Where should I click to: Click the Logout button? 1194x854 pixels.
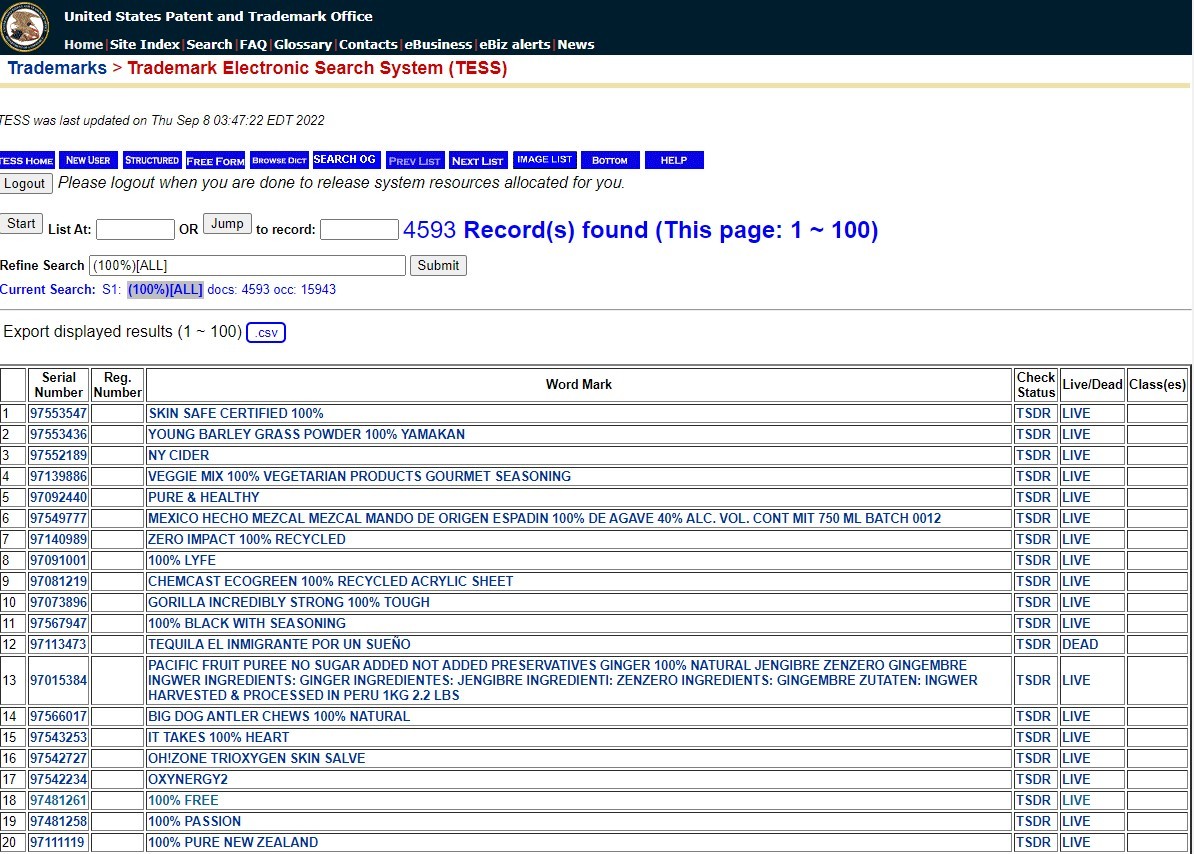click(x=25, y=183)
